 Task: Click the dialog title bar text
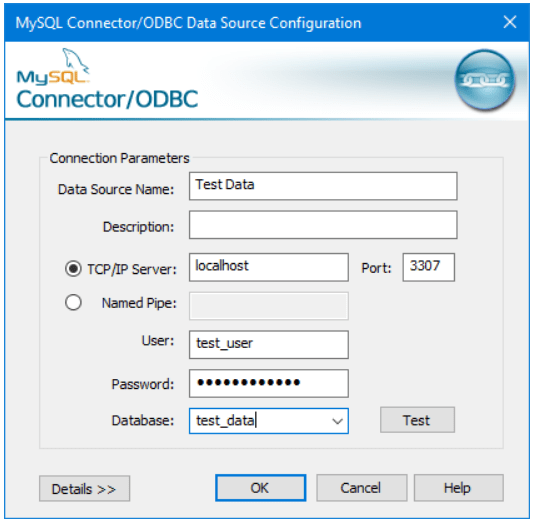[188, 23]
